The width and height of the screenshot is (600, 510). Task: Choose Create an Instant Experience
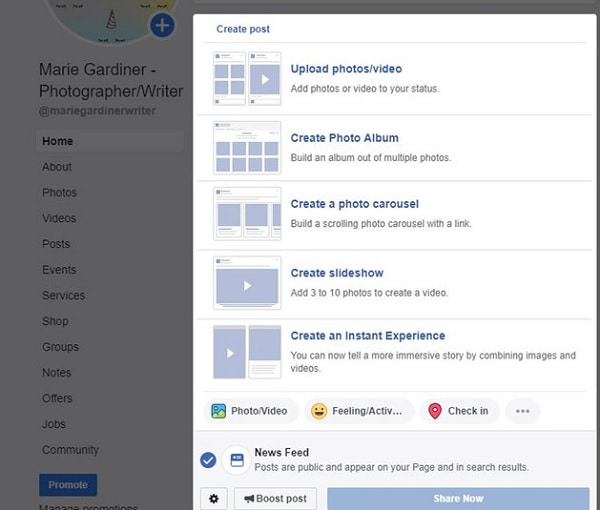pyautogui.click(x=368, y=336)
